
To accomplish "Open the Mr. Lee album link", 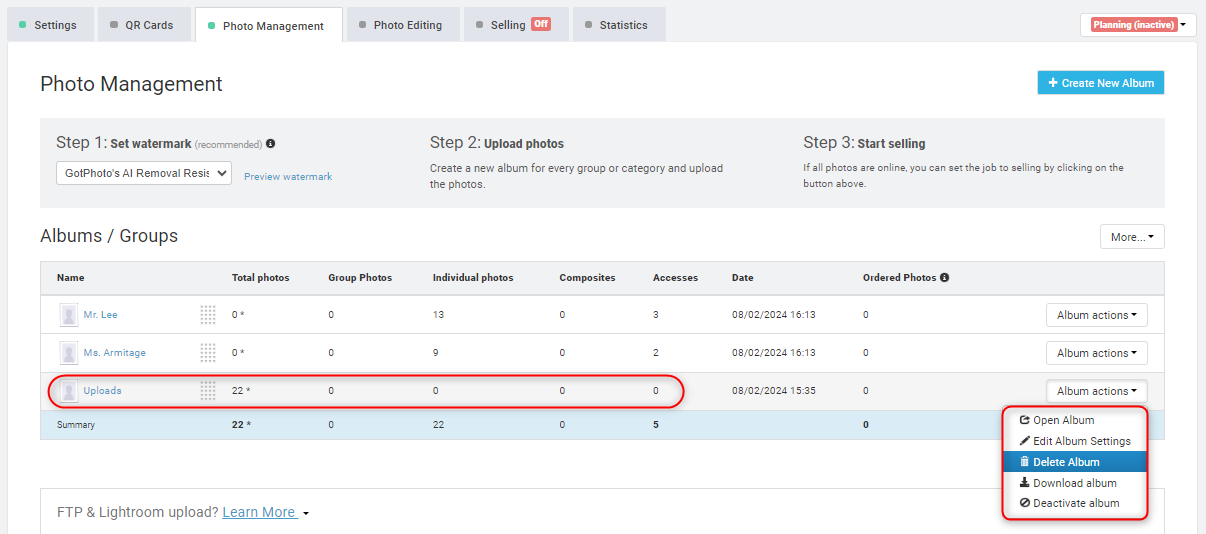I will tap(100, 315).
